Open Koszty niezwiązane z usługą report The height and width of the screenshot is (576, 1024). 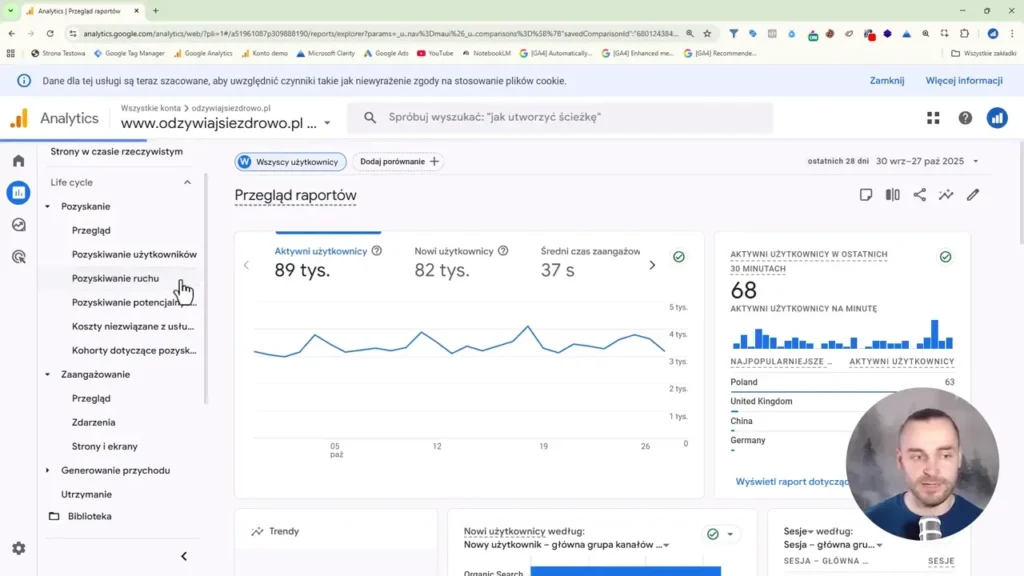point(133,327)
